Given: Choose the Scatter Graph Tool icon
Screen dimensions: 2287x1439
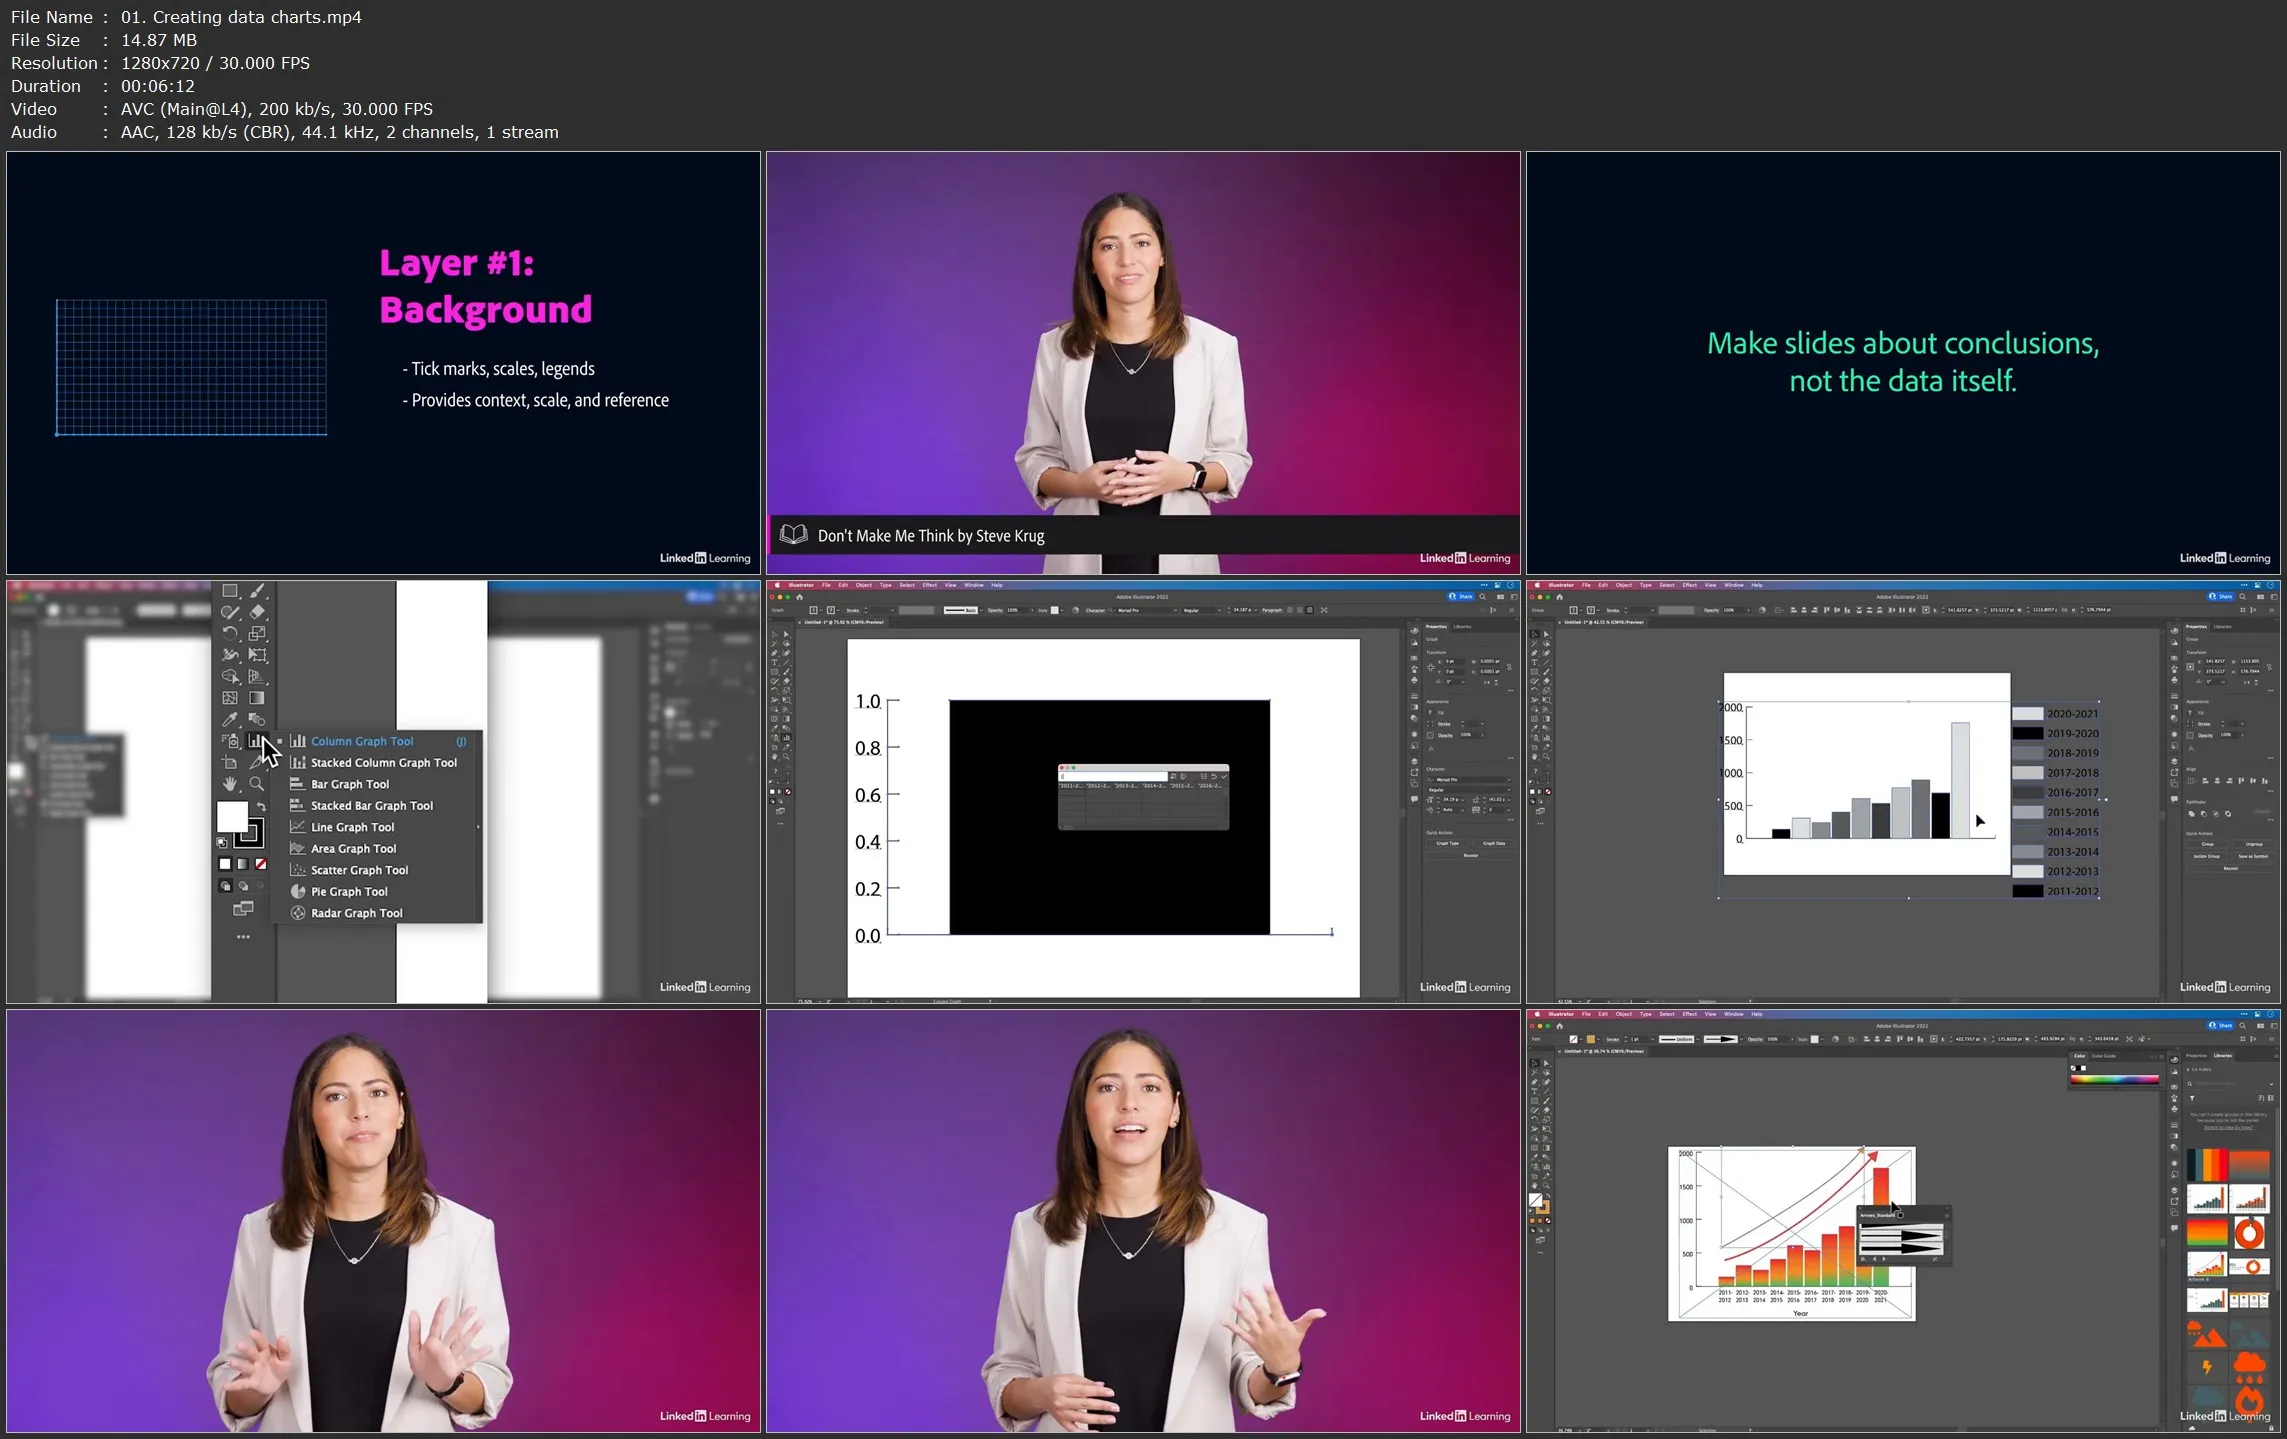Looking at the screenshot, I should 298,870.
